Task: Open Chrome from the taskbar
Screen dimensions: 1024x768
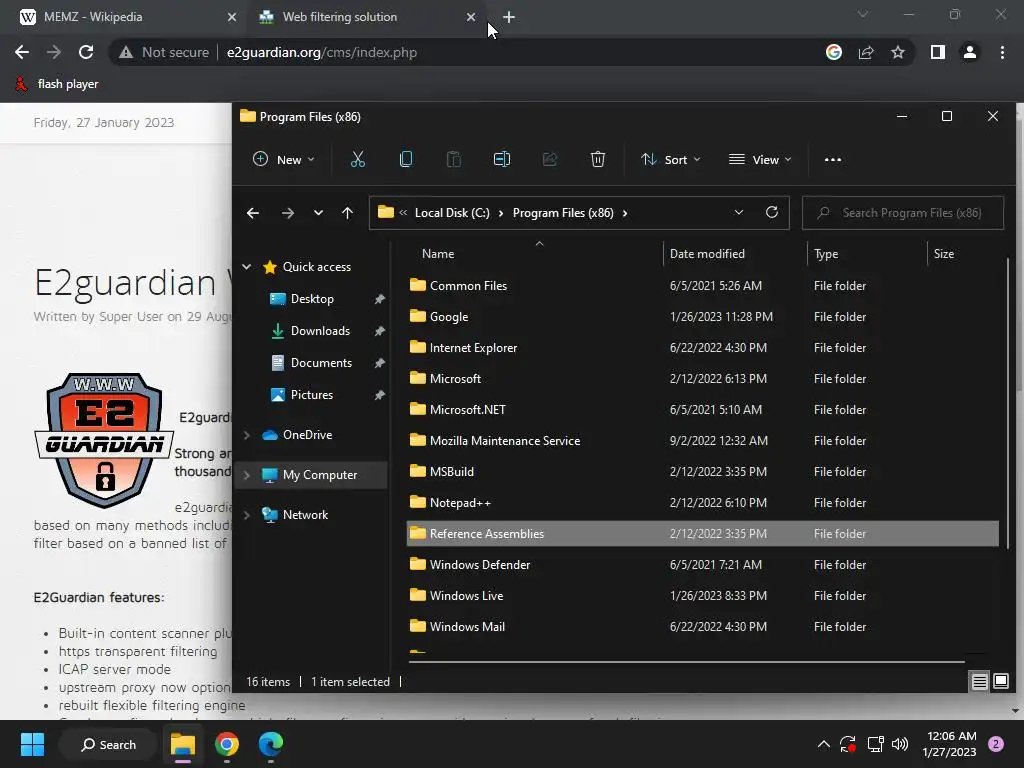Action: (x=227, y=744)
